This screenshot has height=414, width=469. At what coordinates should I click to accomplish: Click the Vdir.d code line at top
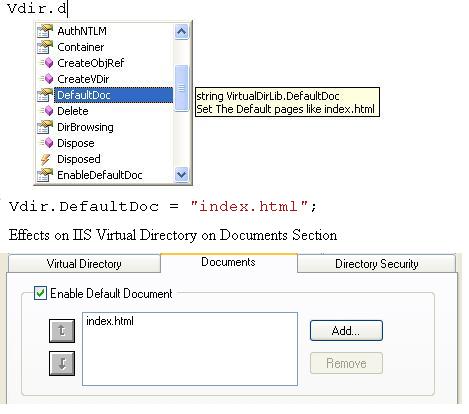coord(37,8)
